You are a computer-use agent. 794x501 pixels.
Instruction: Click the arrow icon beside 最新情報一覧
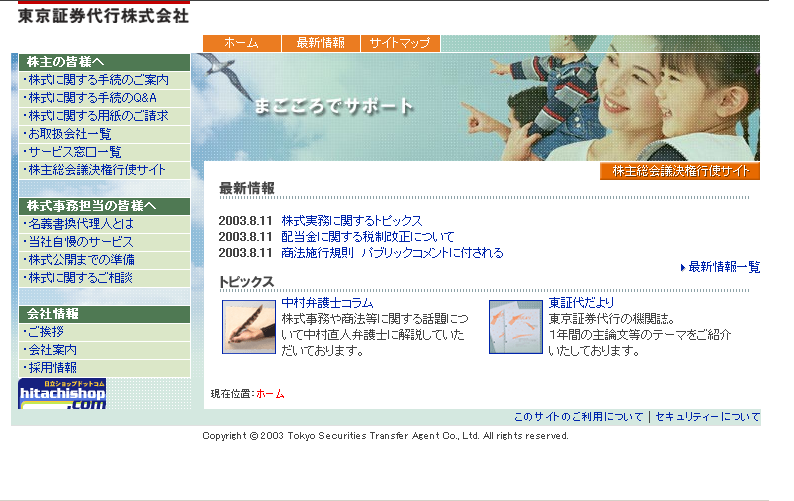tap(683, 267)
